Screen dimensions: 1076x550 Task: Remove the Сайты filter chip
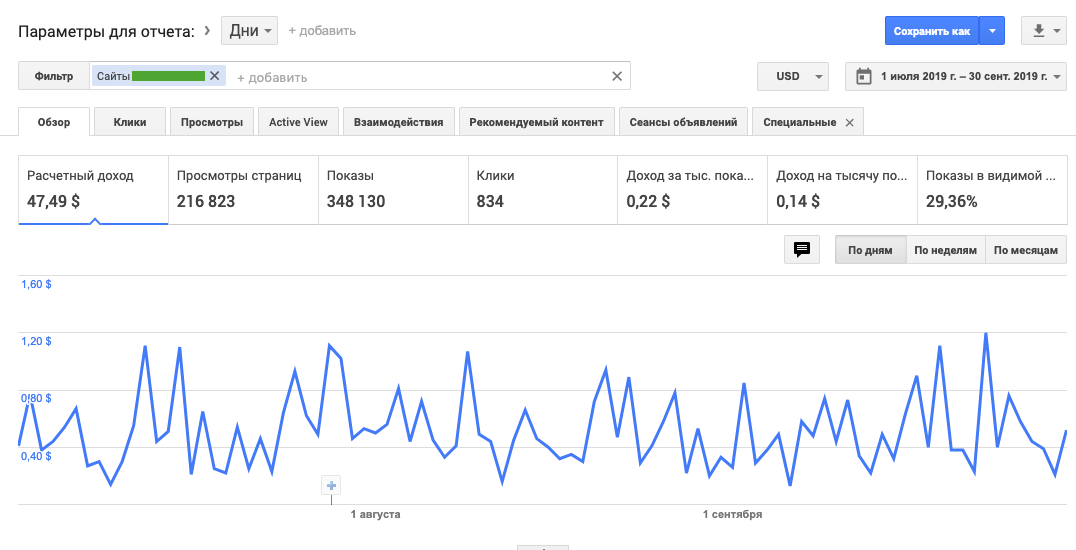(x=214, y=76)
